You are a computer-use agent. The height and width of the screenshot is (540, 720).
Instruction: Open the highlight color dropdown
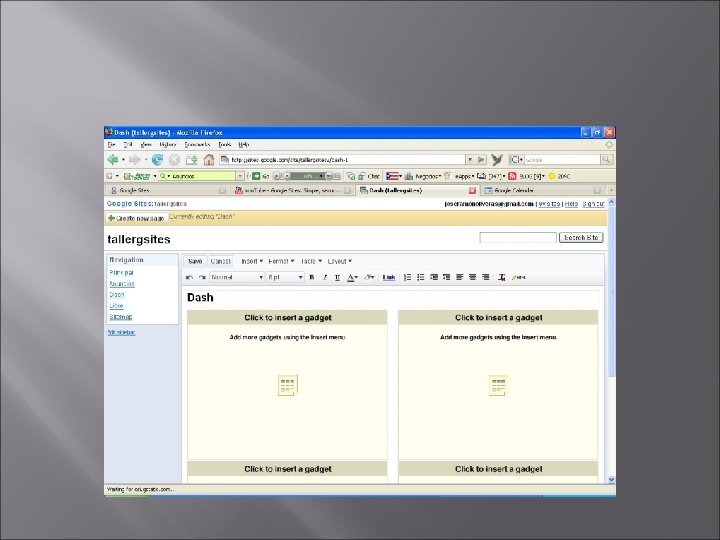tap(369, 277)
